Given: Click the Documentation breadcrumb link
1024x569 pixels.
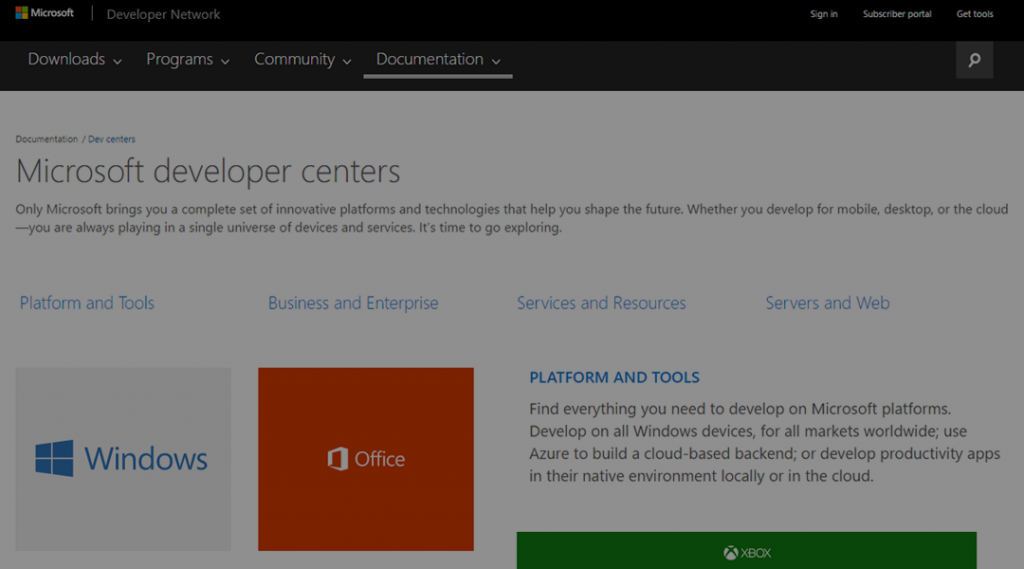Looking at the screenshot, I should (46, 139).
